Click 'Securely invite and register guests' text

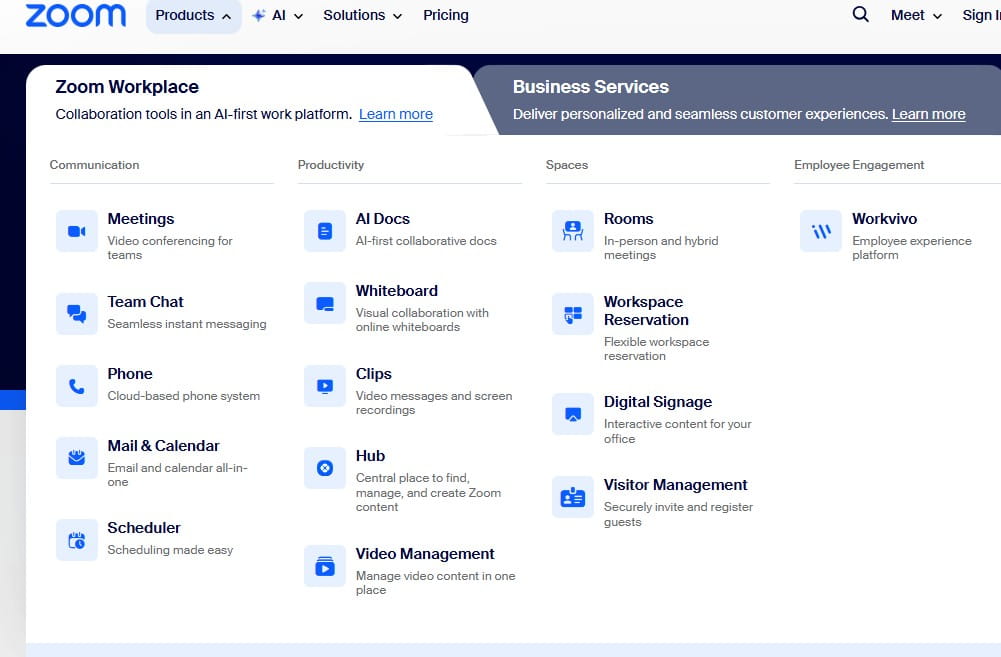[678, 514]
